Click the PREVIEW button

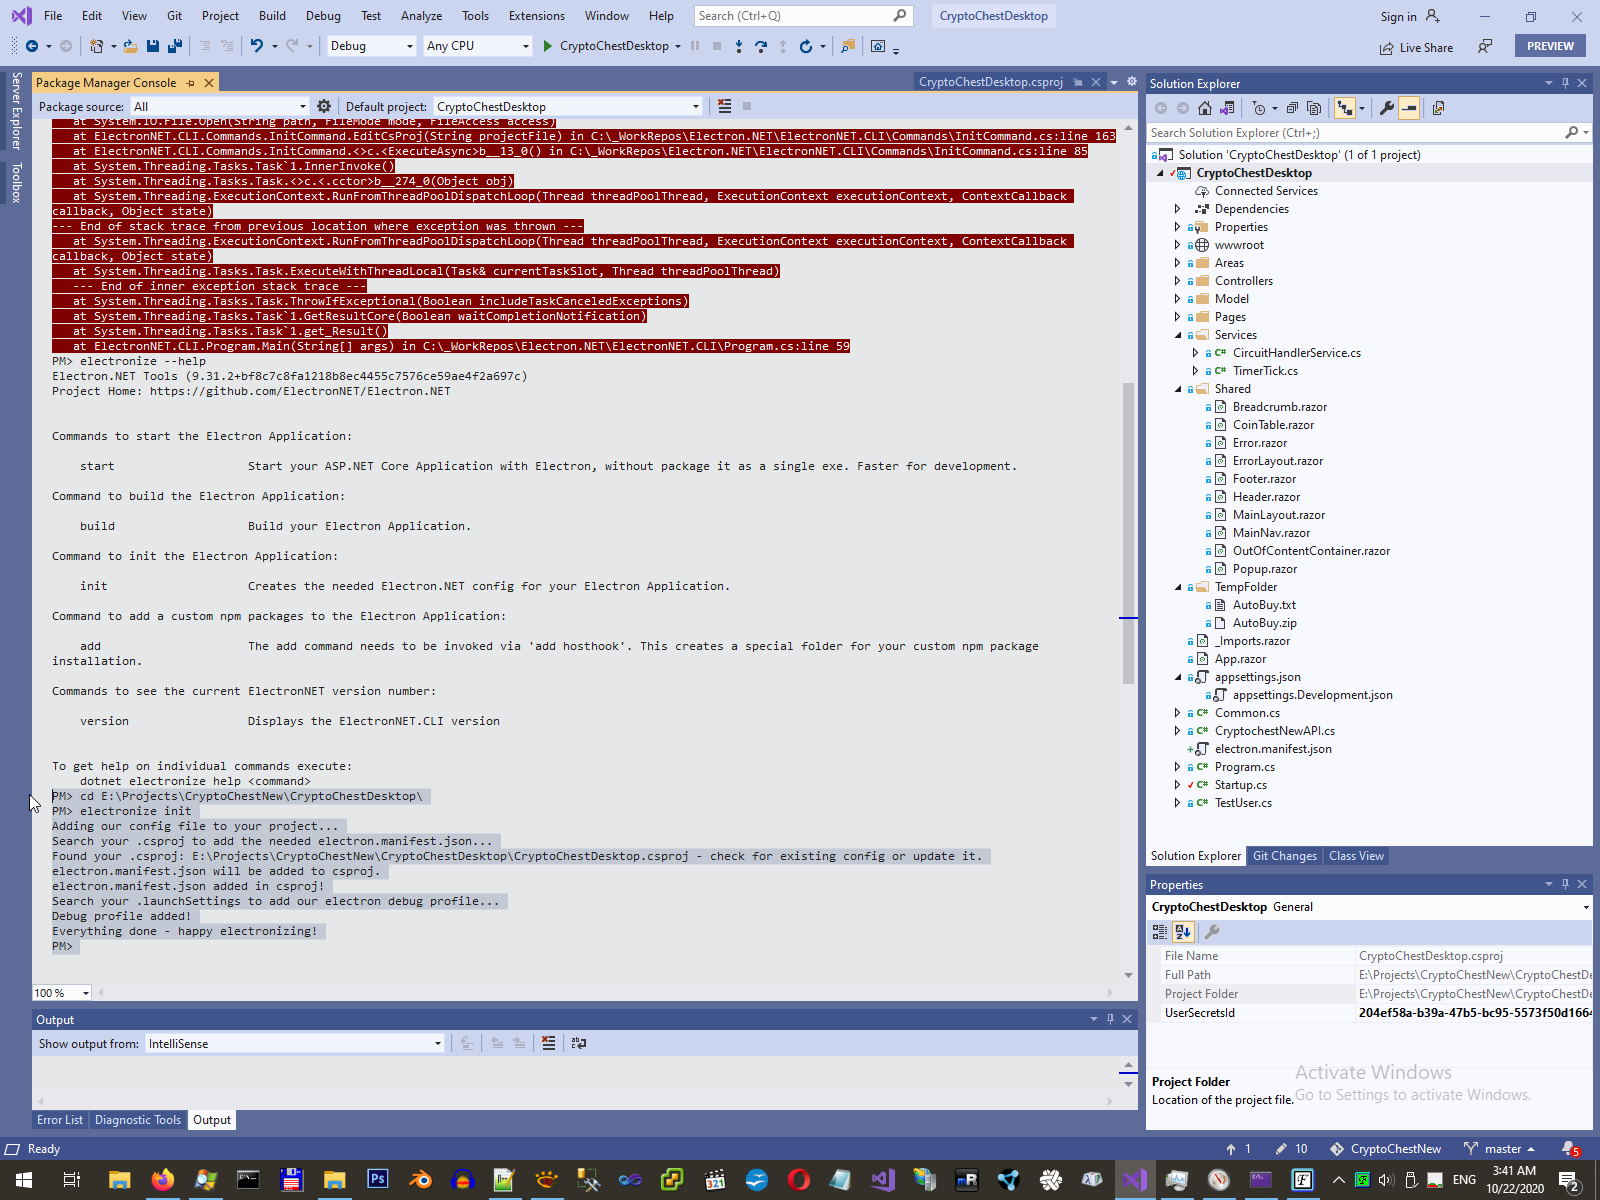[1550, 46]
